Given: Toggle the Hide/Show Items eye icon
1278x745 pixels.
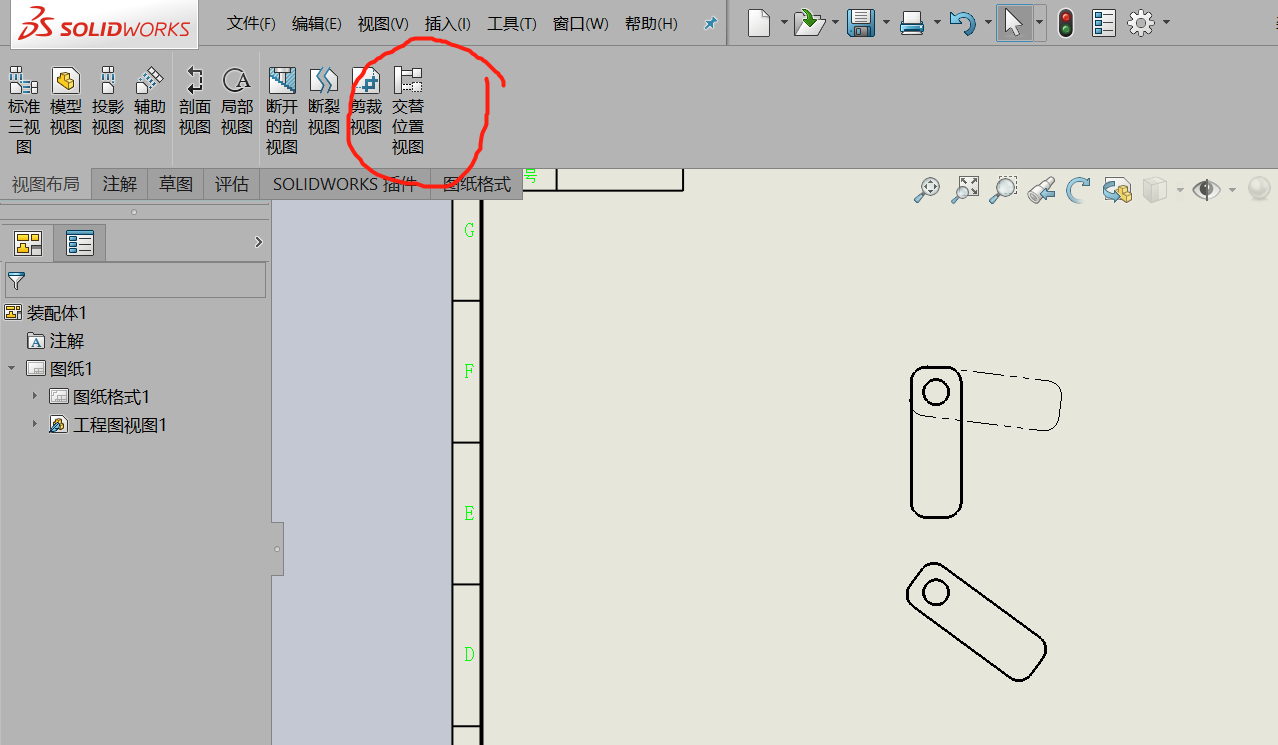Looking at the screenshot, I should [x=1206, y=189].
